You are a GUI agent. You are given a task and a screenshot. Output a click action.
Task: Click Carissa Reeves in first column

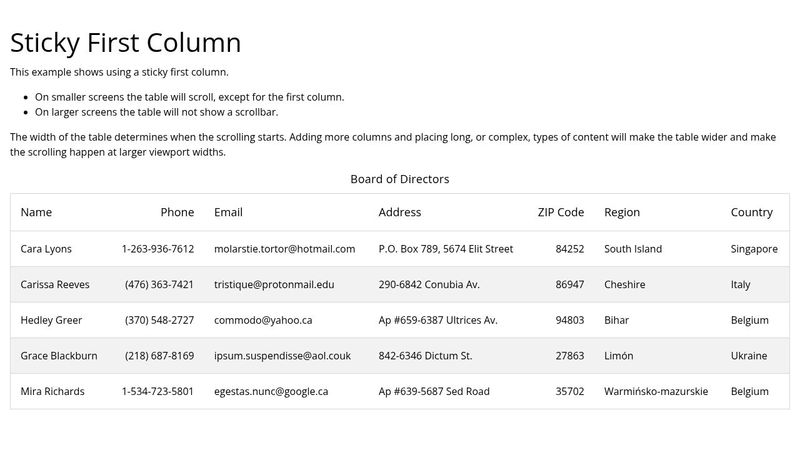coord(55,285)
